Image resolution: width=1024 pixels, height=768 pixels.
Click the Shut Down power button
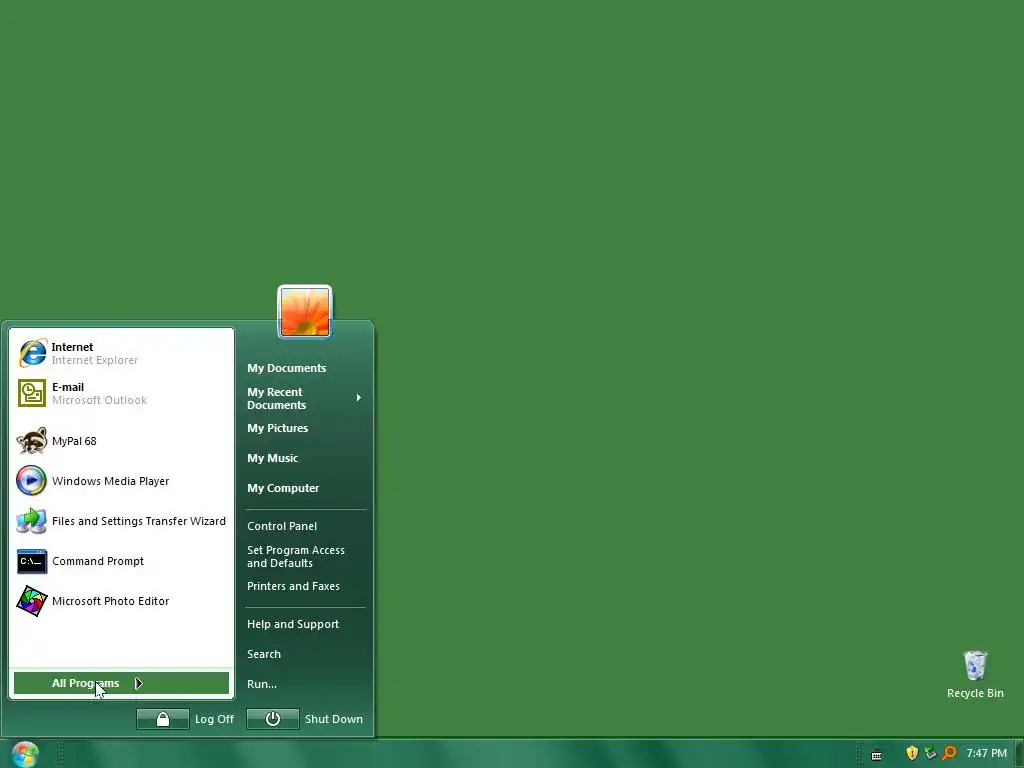tap(272, 719)
